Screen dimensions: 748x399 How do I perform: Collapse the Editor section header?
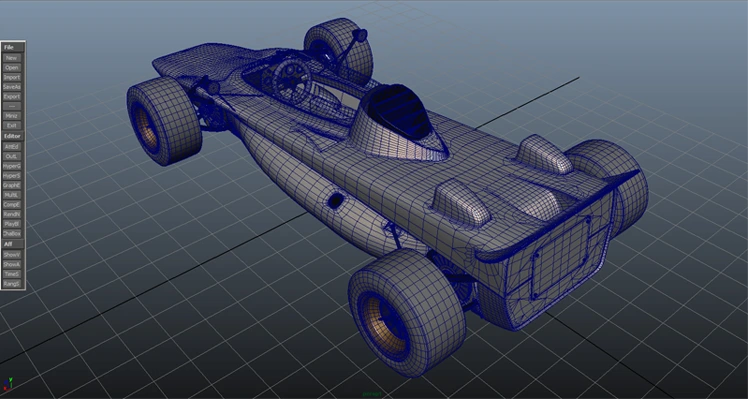click(x=12, y=136)
